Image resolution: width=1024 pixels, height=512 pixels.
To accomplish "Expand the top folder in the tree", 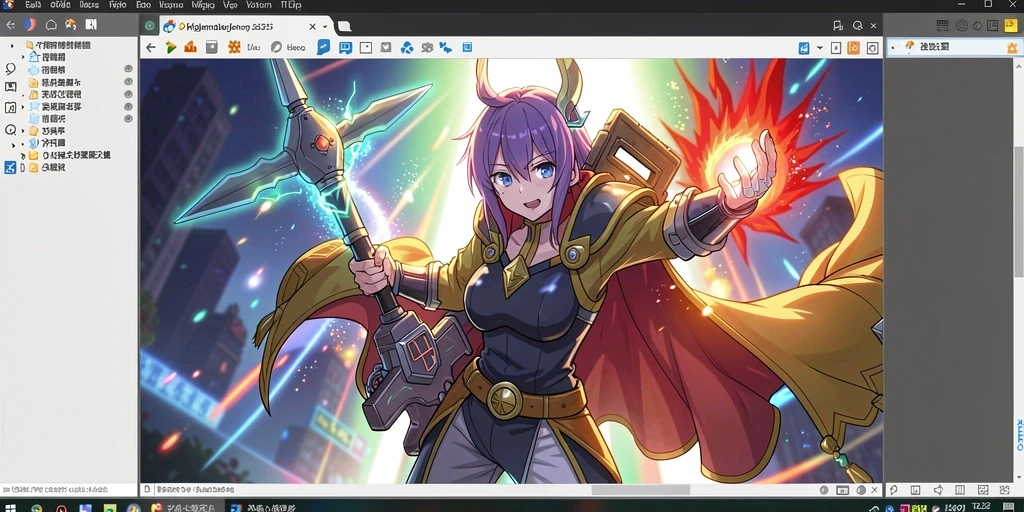I will (12, 45).
